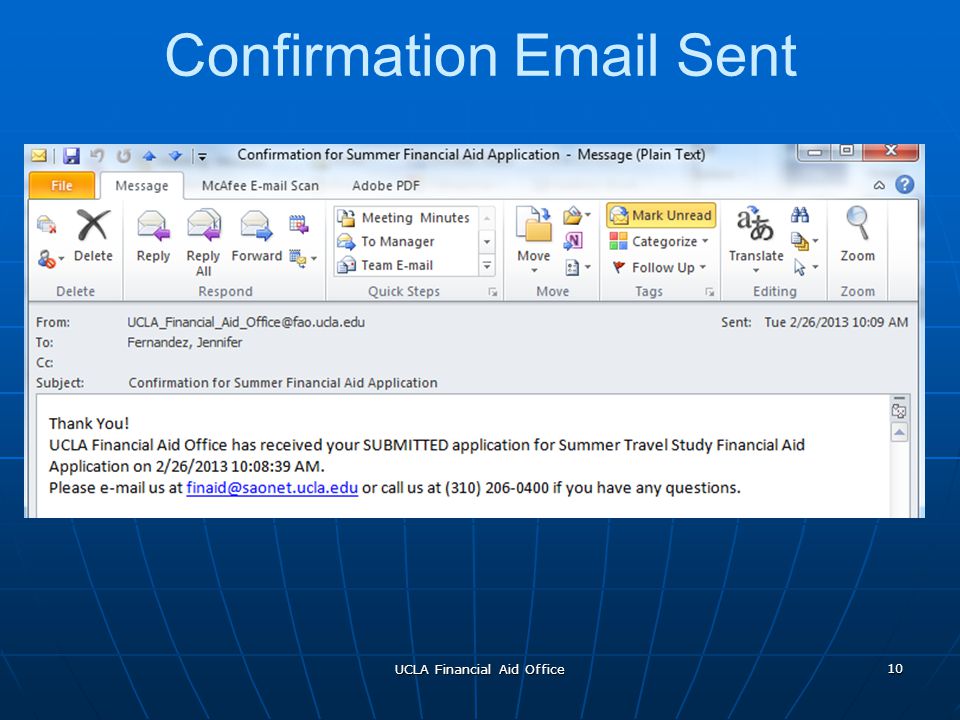
Task: Click the subject line text
Action: [x=283, y=383]
